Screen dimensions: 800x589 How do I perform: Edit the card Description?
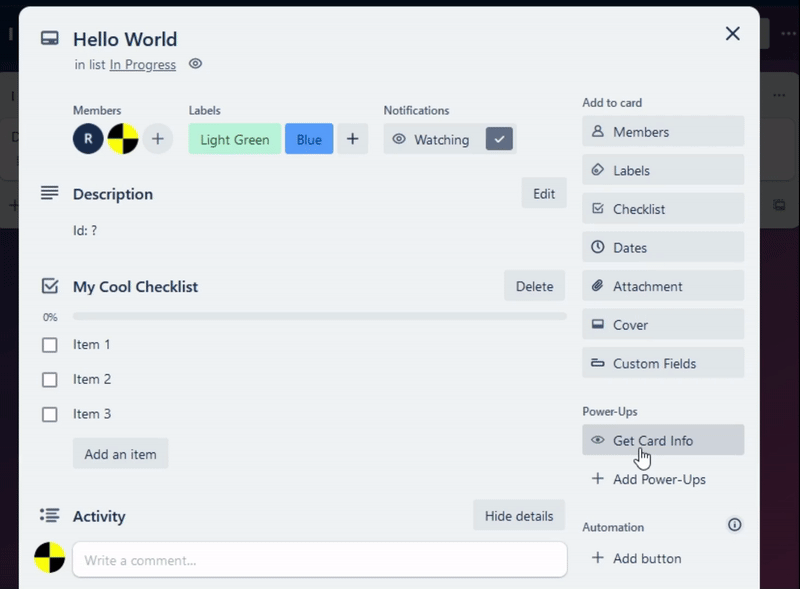[544, 193]
